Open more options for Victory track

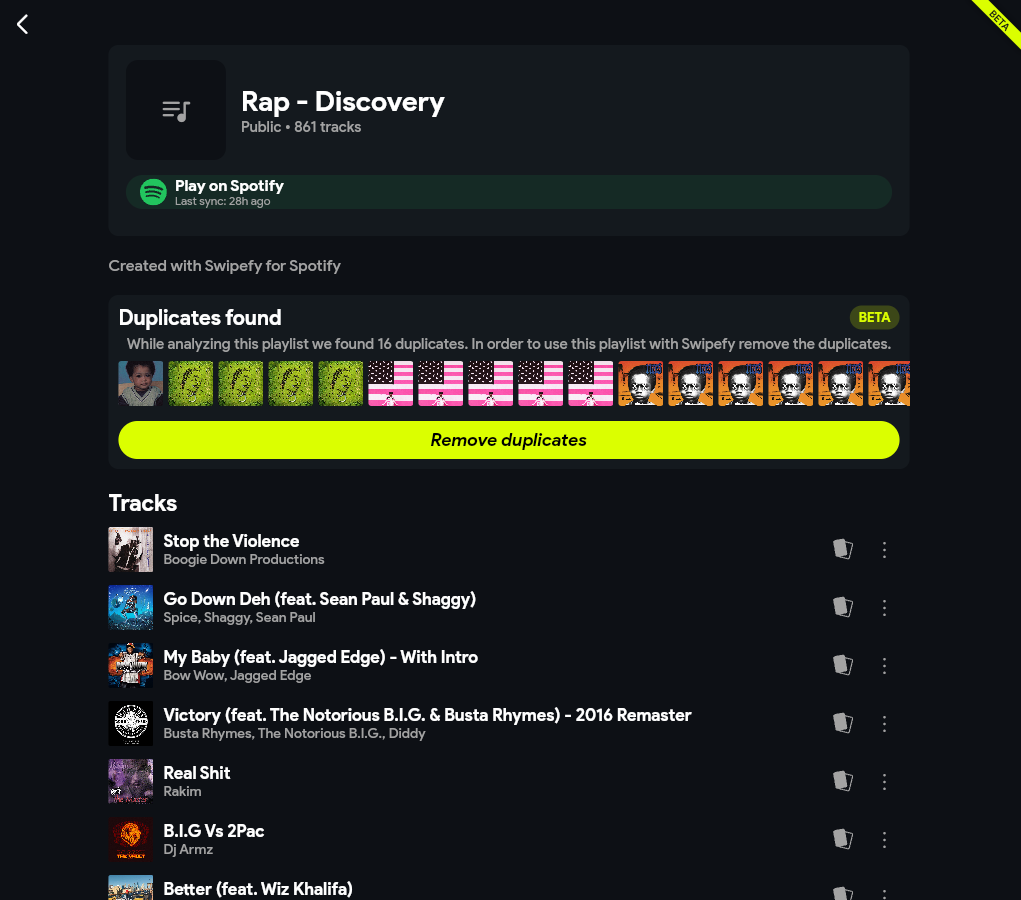884,724
